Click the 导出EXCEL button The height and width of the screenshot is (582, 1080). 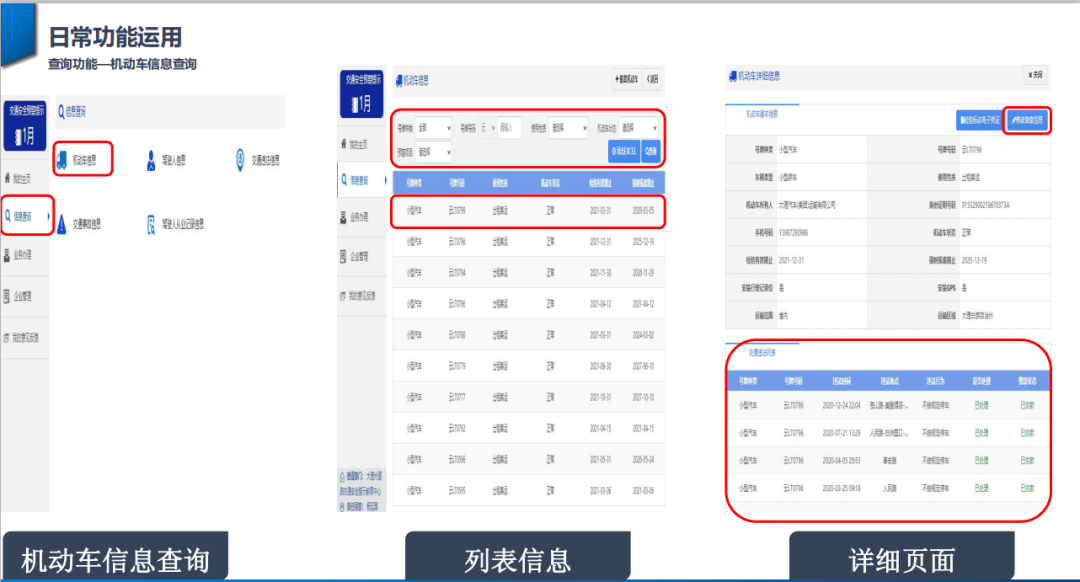click(x=624, y=151)
